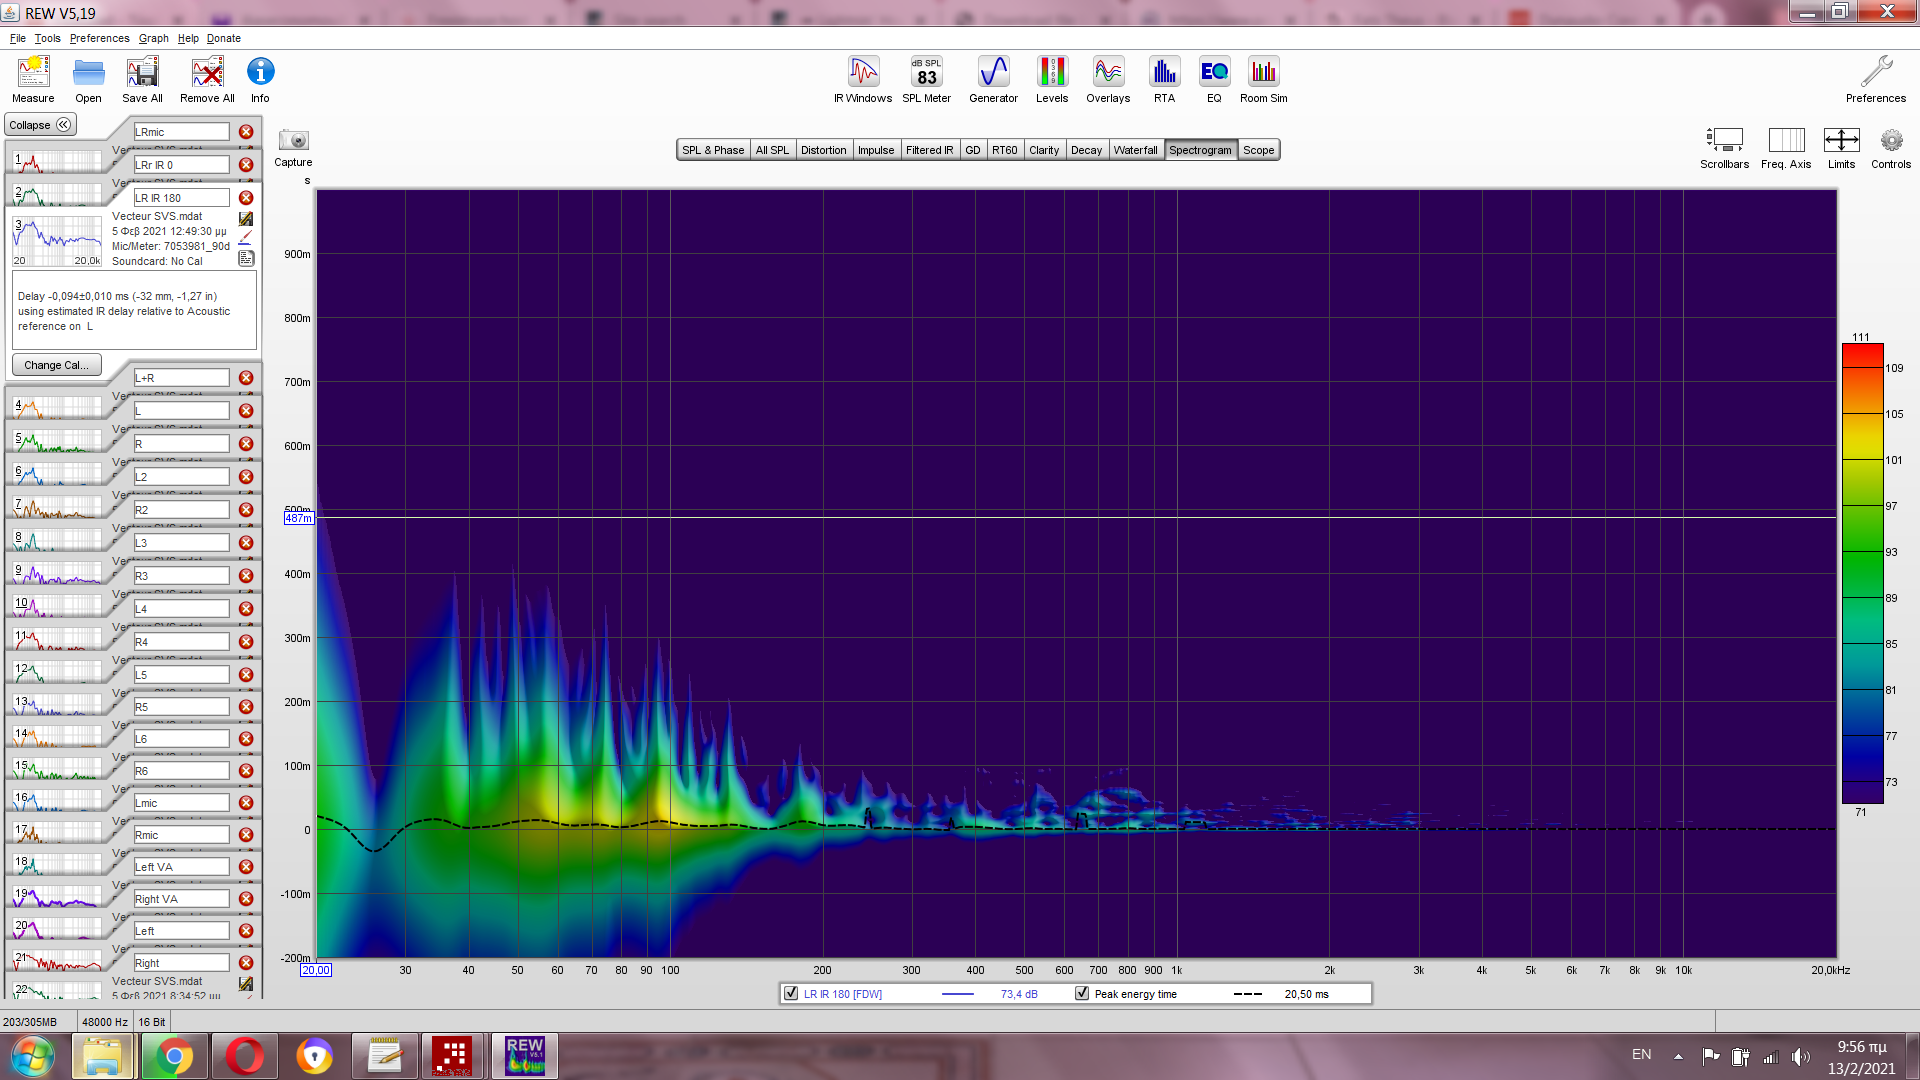This screenshot has height=1080, width=1920.
Task: Remove the Right VA measurement
Action: 246,899
